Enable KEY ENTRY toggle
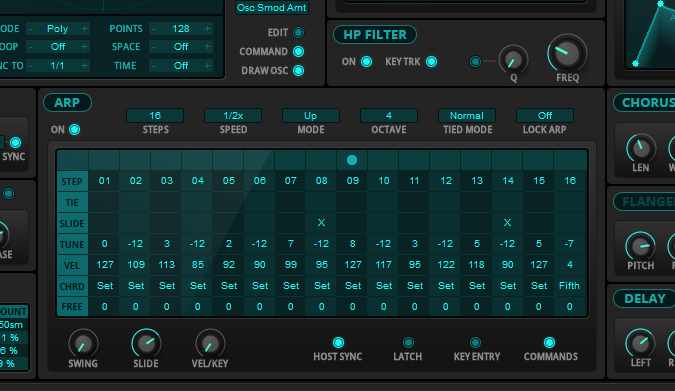This screenshot has height=391, width=675. [475, 342]
